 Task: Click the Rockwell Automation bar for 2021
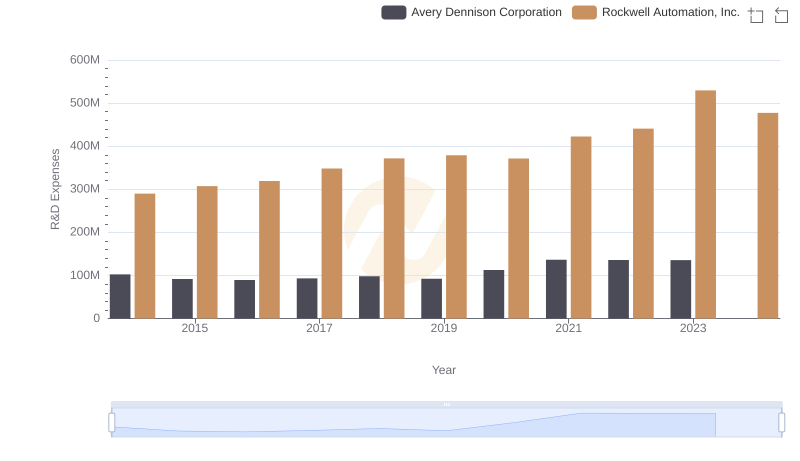click(x=581, y=227)
